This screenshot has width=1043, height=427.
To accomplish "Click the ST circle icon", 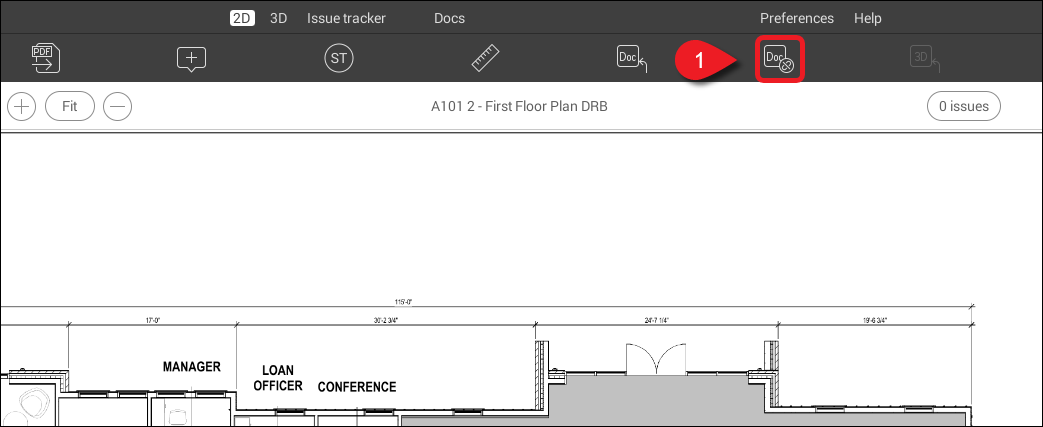I will point(339,59).
